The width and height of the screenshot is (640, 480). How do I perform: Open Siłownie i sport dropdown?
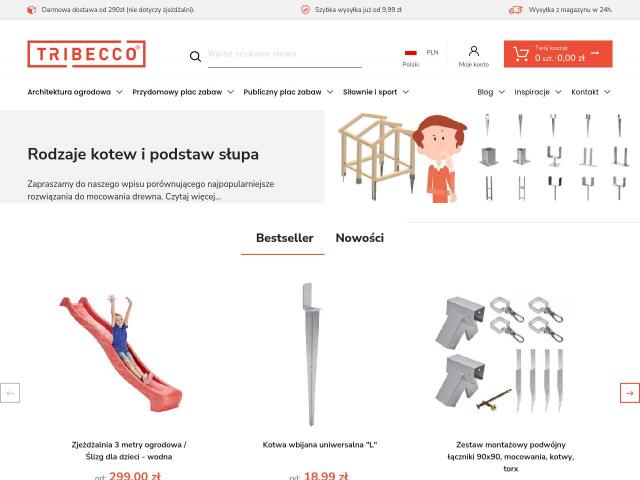pyautogui.click(x=376, y=92)
